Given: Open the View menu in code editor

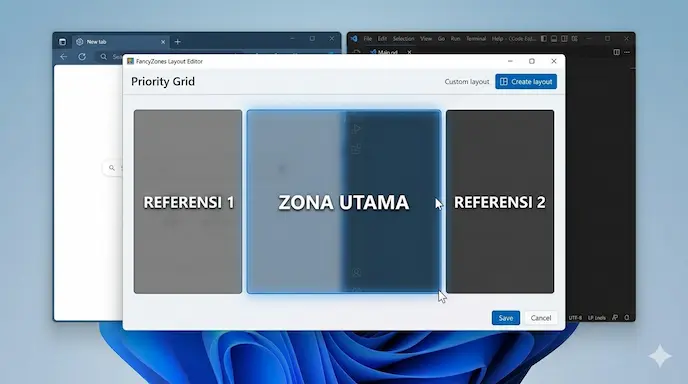Looking at the screenshot, I should tap(426, 39).
